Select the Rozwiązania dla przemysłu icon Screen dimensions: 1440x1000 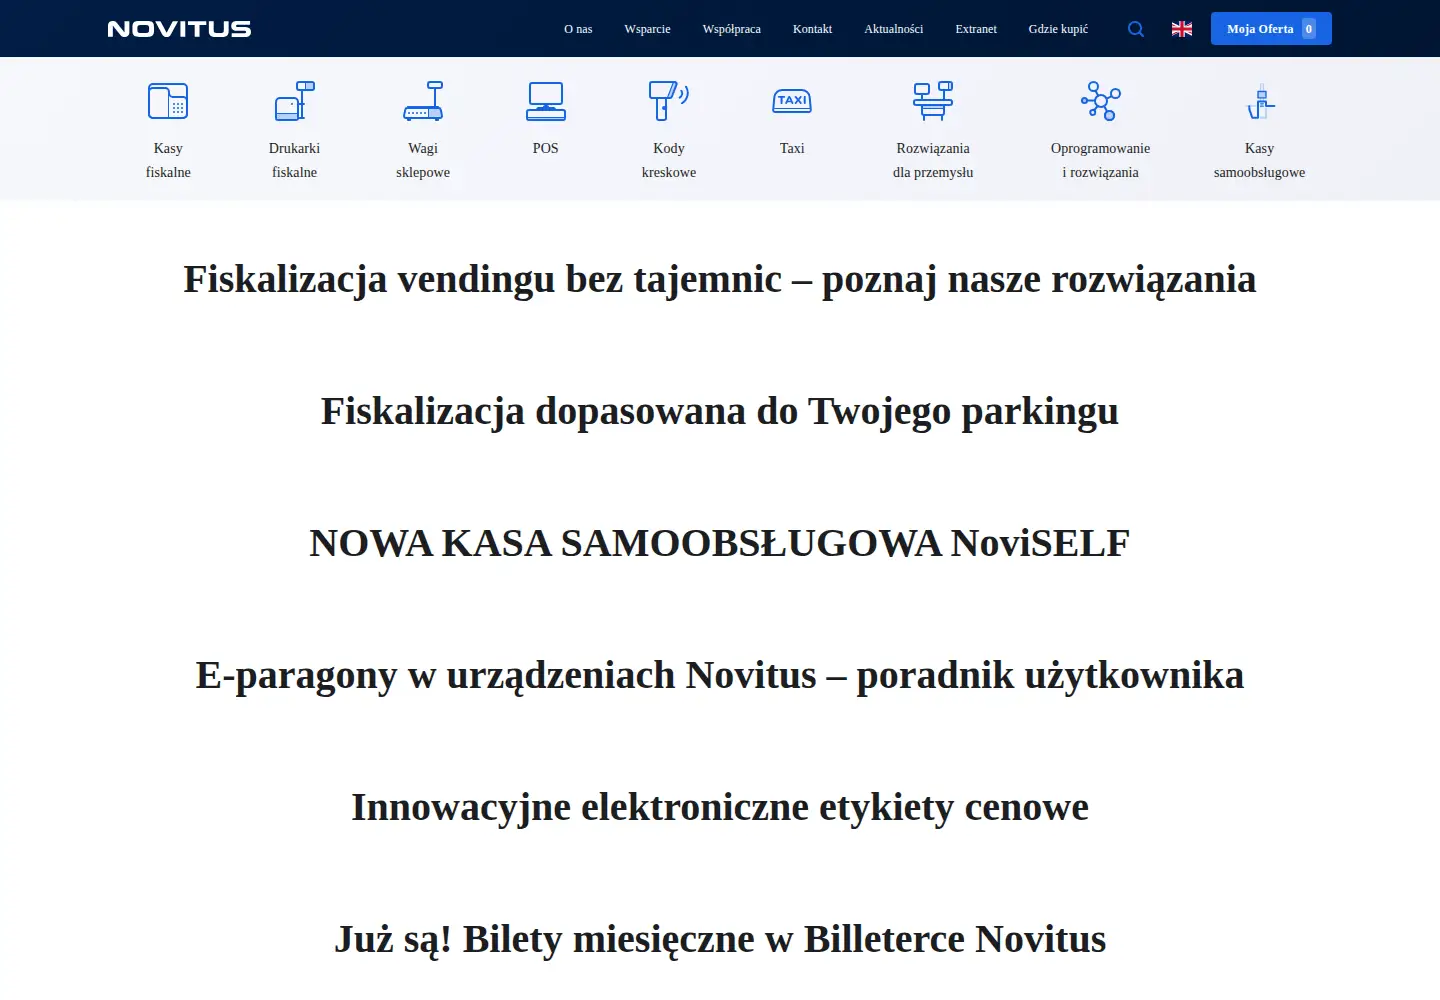click(x=933, y=101)
